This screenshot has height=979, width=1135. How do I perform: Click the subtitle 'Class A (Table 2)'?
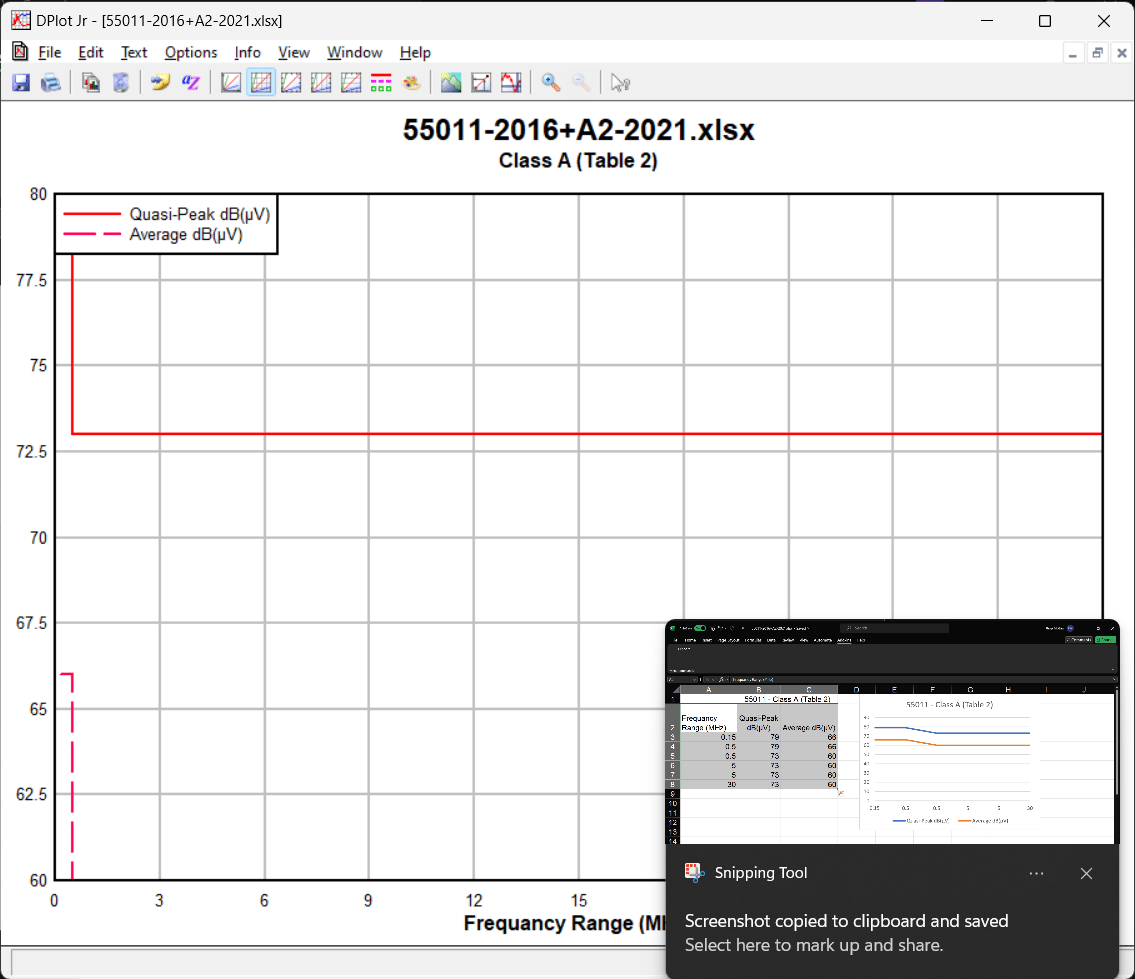coord(578,160)
